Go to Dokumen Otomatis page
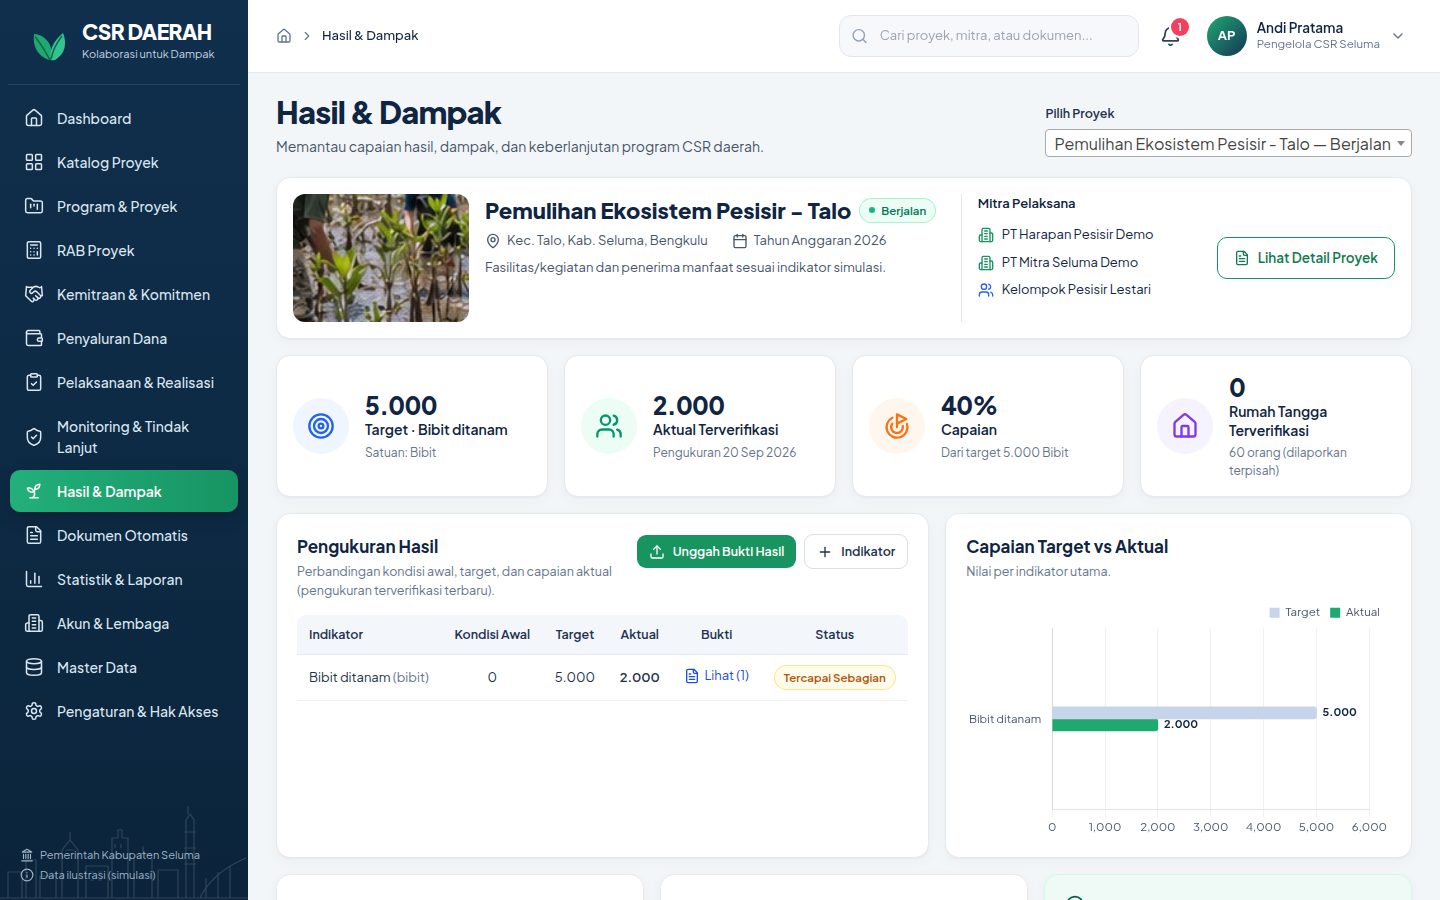Screen dimensions: 1440x900 (x=124, y=535)
